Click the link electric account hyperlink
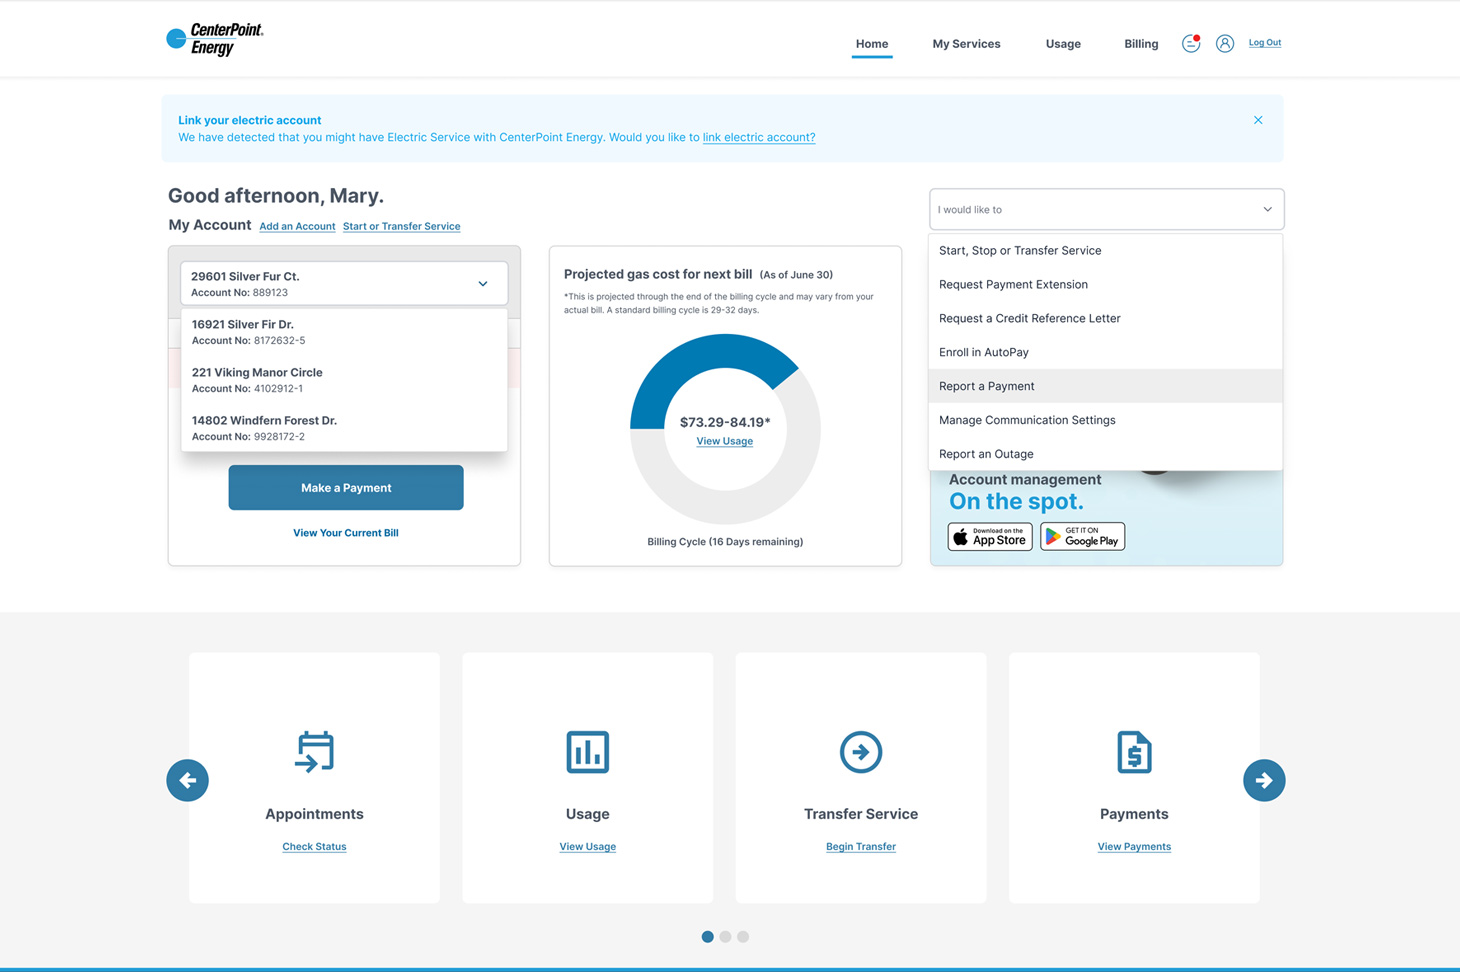 click(x=758, y=138)
